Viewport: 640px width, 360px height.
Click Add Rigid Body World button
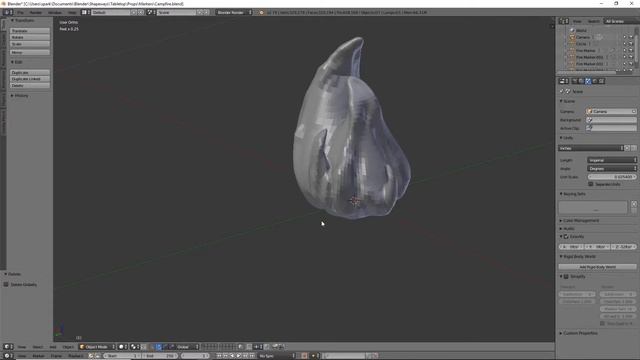[598, 267]
